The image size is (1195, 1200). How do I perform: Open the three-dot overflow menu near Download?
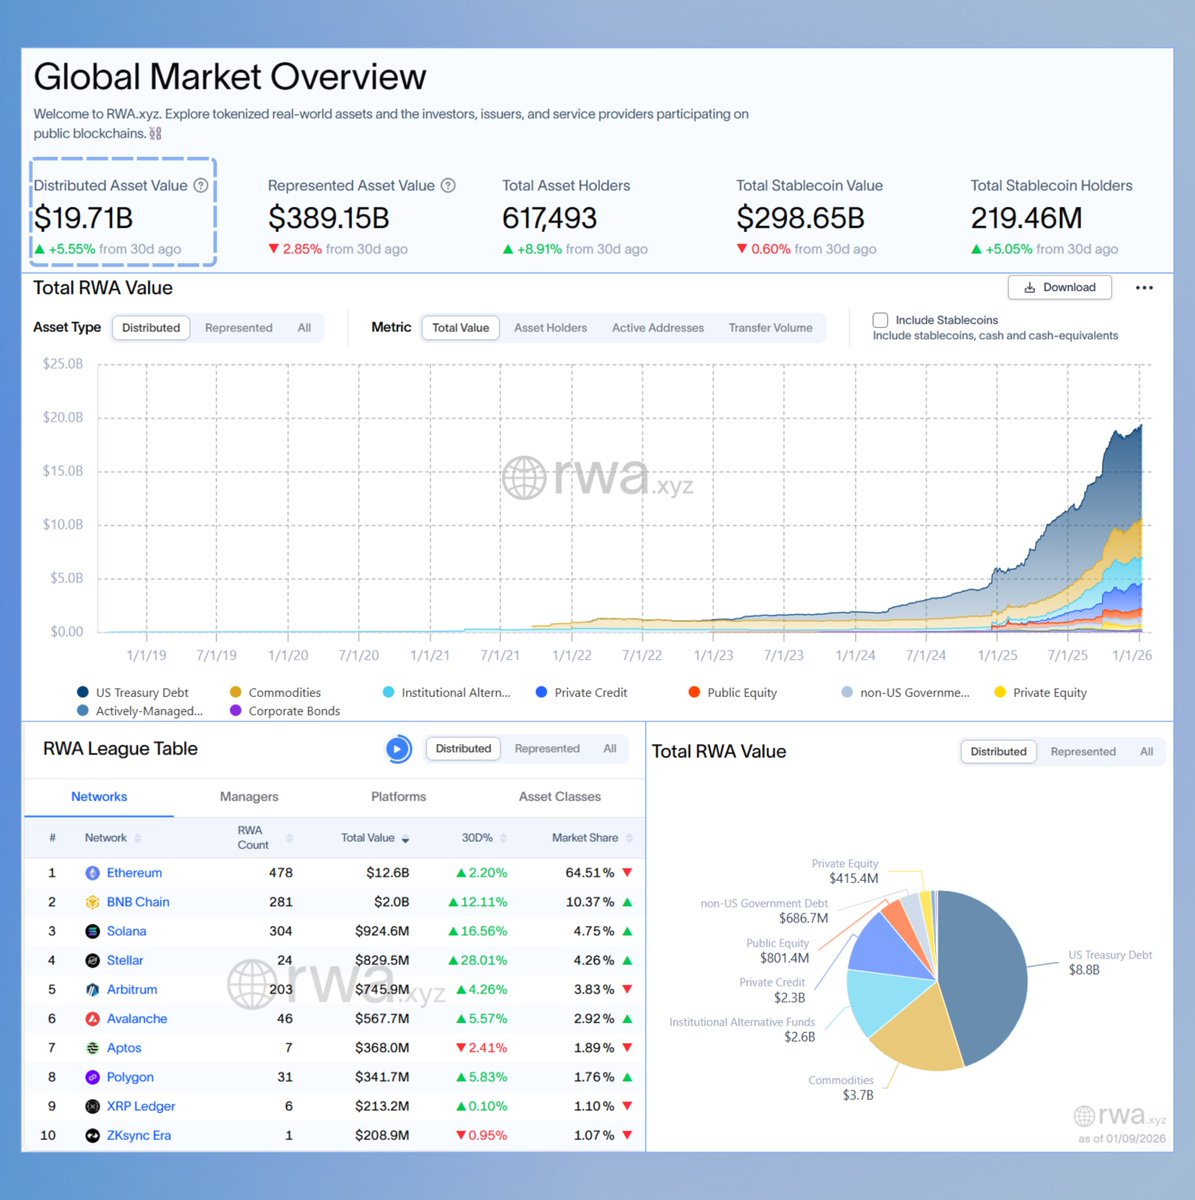(x=1143, y=287)
